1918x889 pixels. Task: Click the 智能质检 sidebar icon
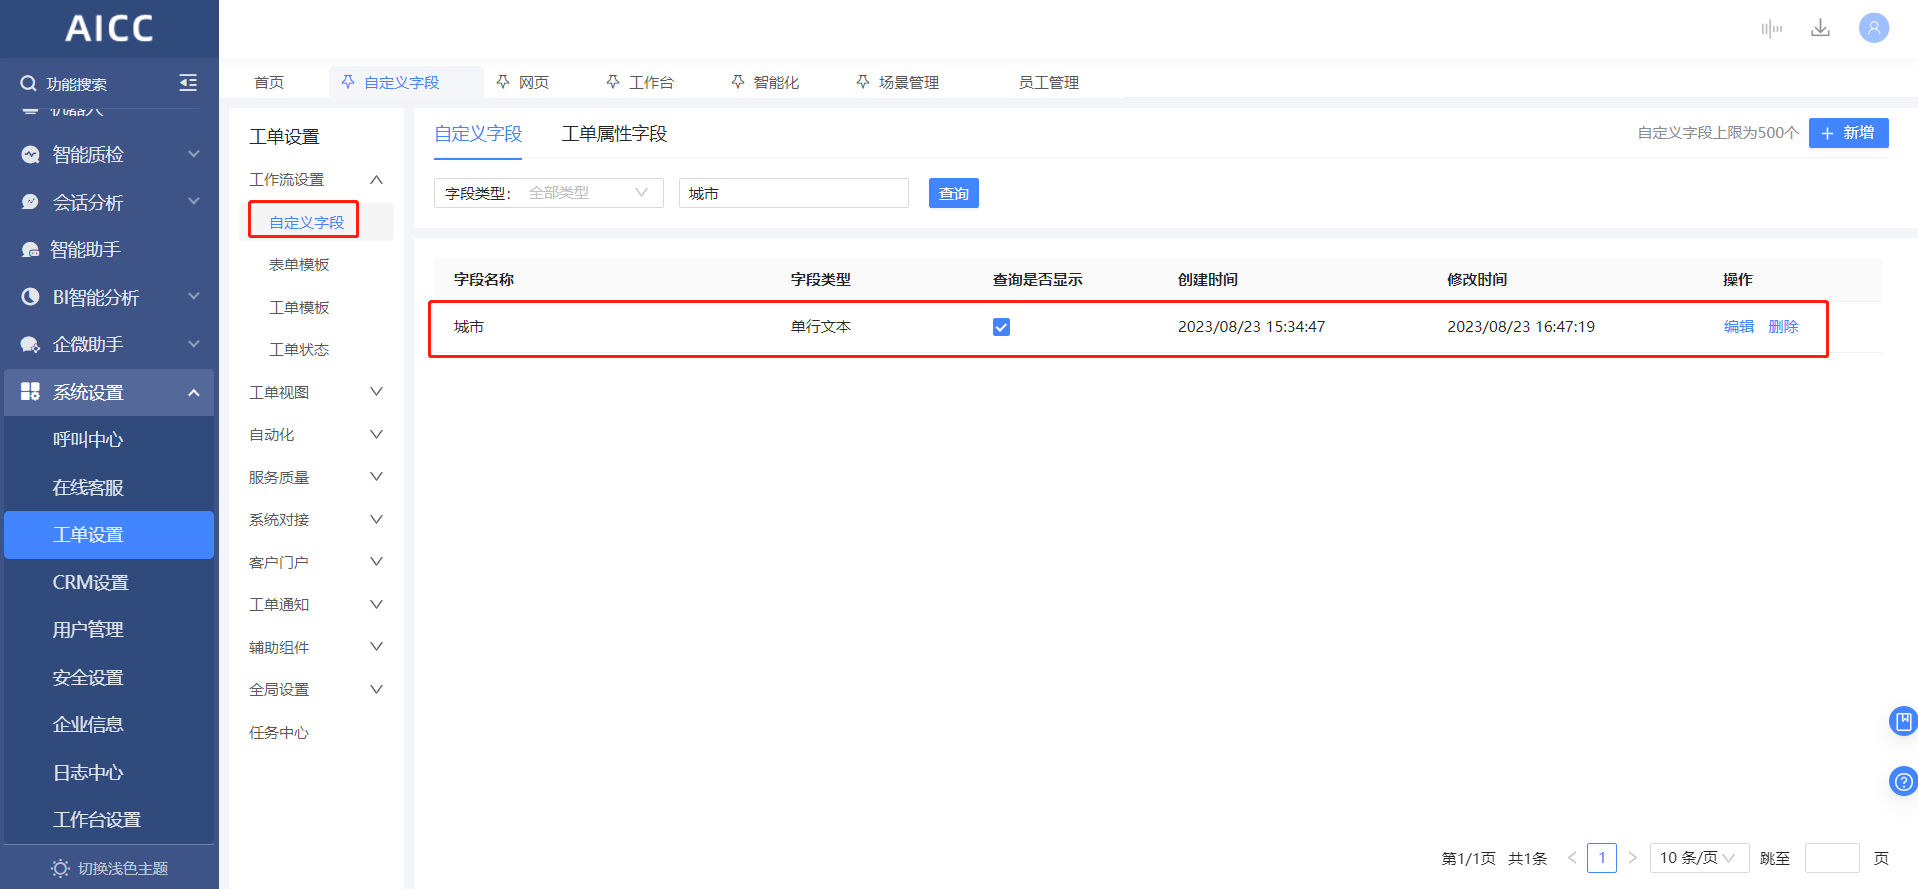click(x=31, y=155)
